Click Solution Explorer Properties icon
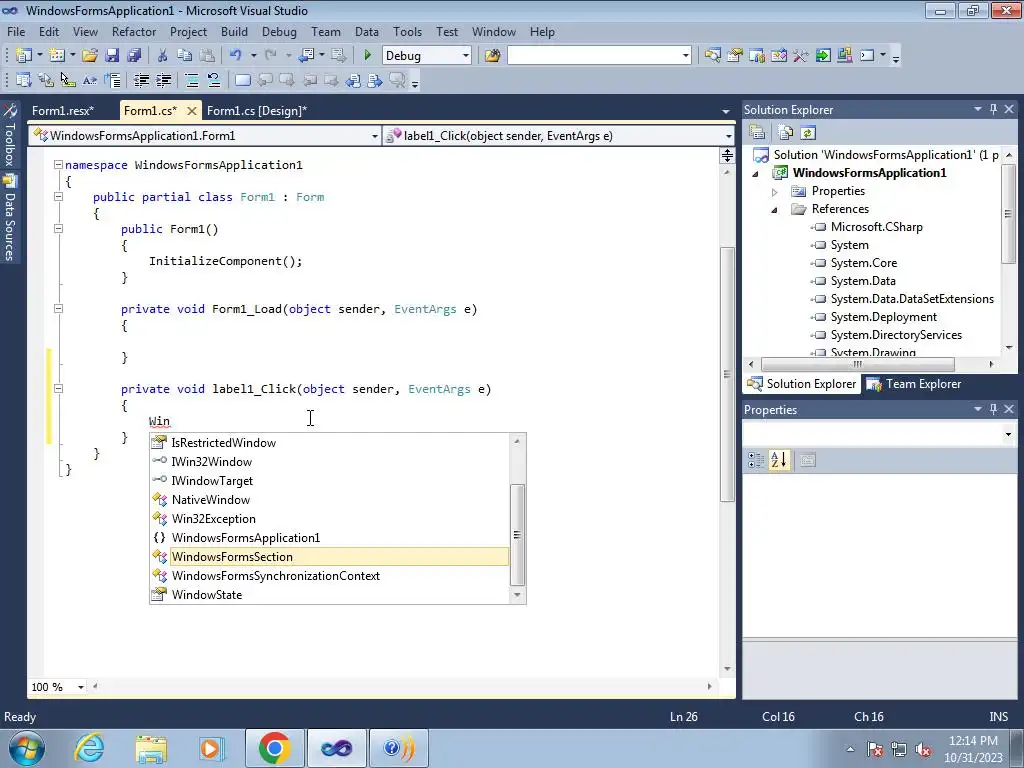1024x768 pixels. [x=758, y=133]
